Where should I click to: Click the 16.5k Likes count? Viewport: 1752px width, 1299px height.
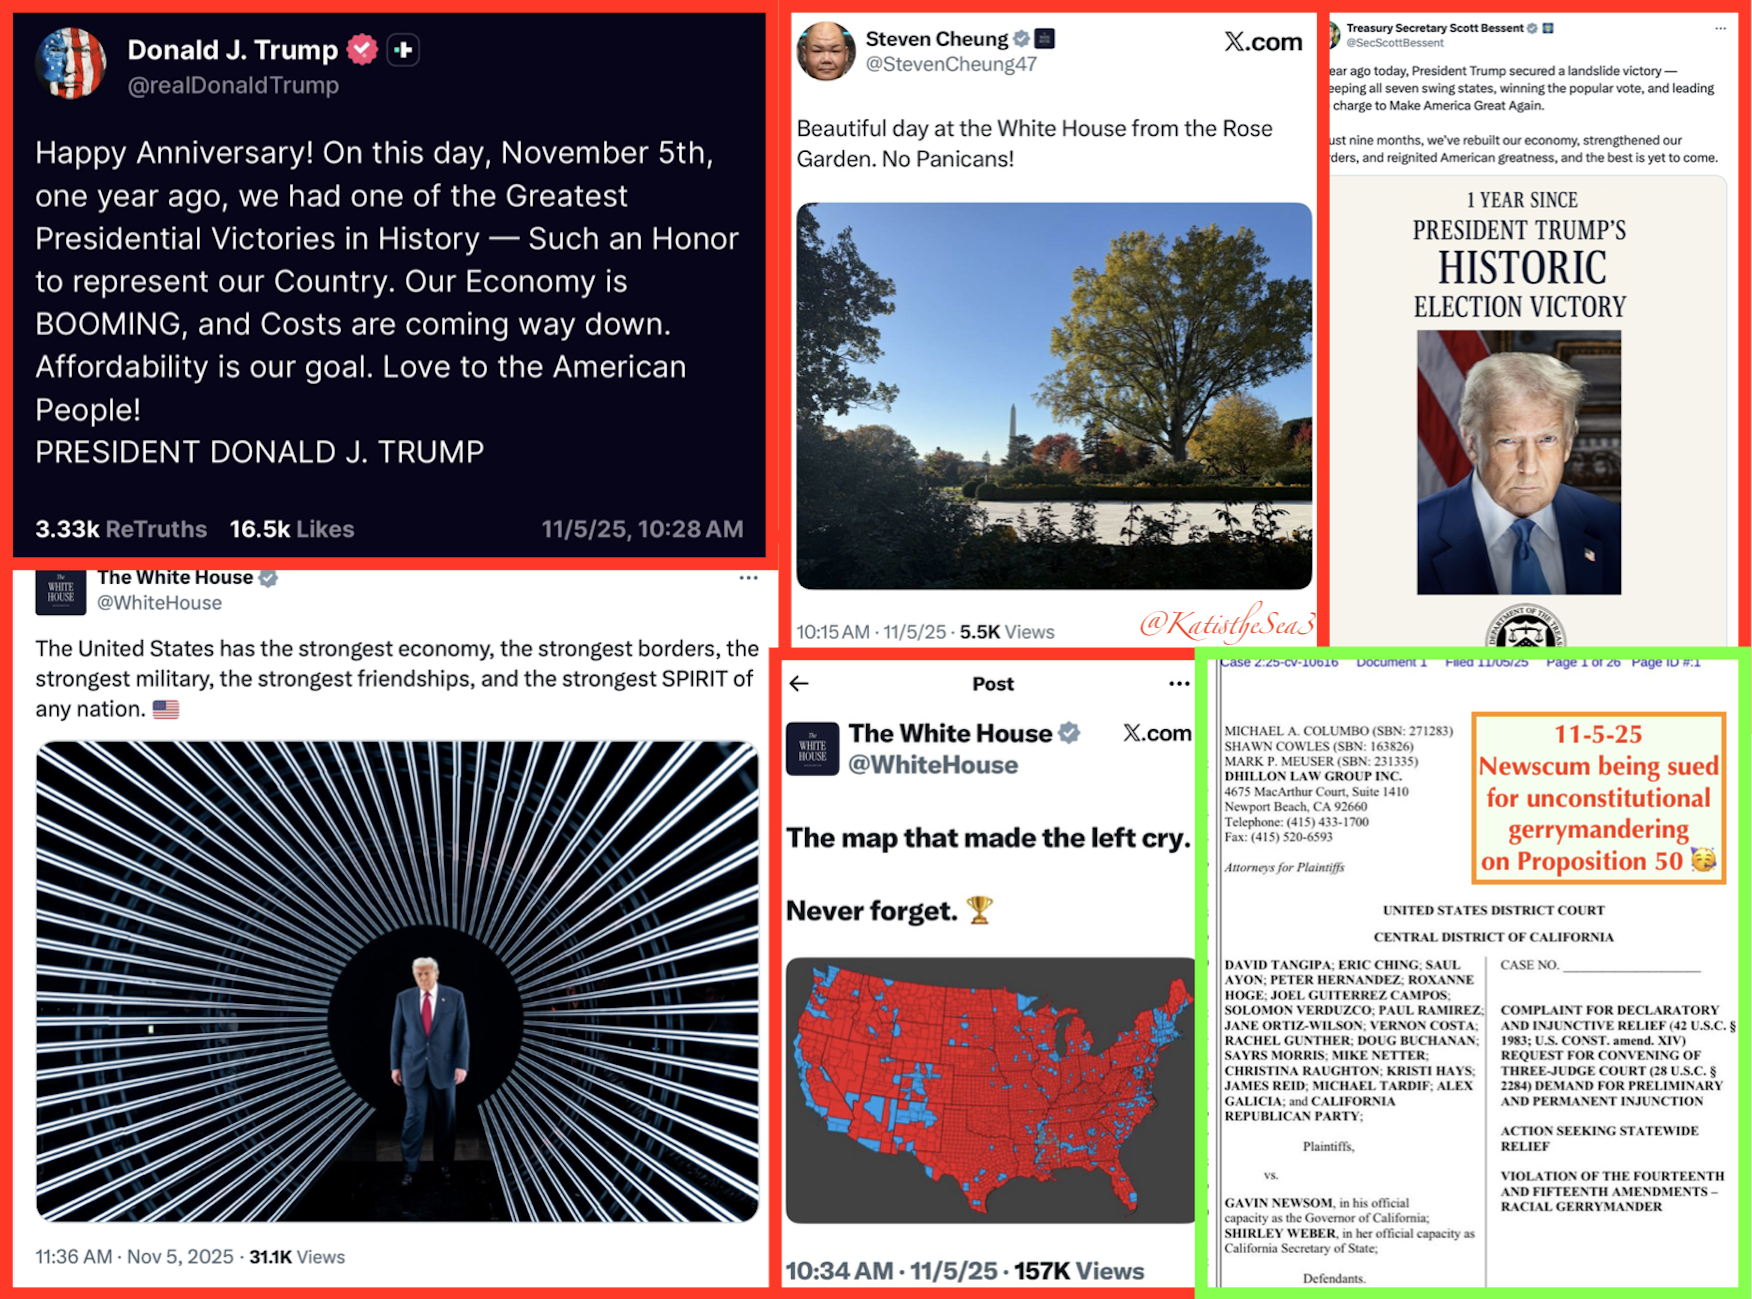292,529
